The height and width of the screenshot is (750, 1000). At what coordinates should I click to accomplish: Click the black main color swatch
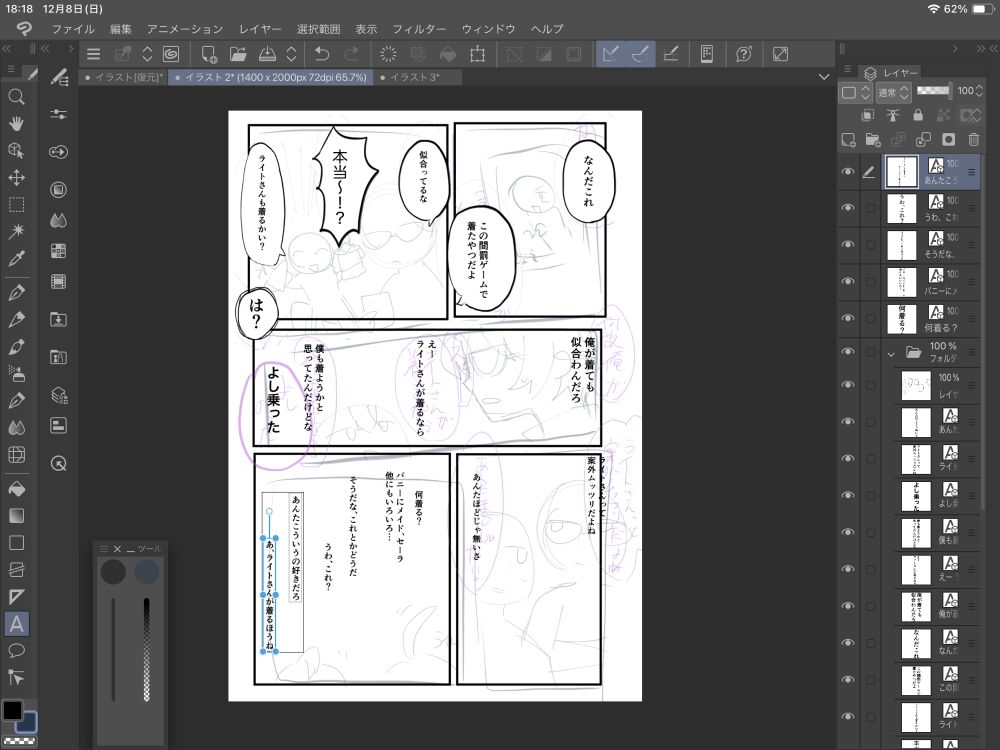point(12,710)
